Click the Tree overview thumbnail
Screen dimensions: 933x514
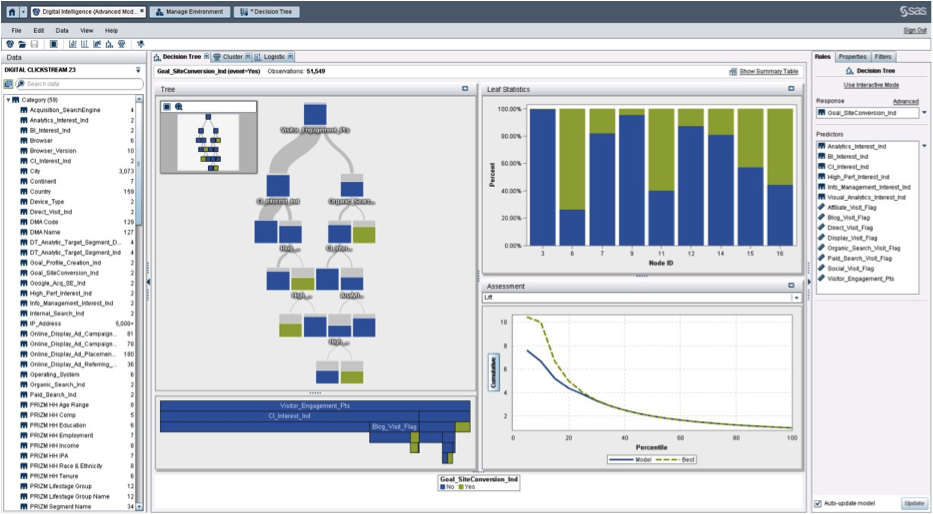point(208,143)
